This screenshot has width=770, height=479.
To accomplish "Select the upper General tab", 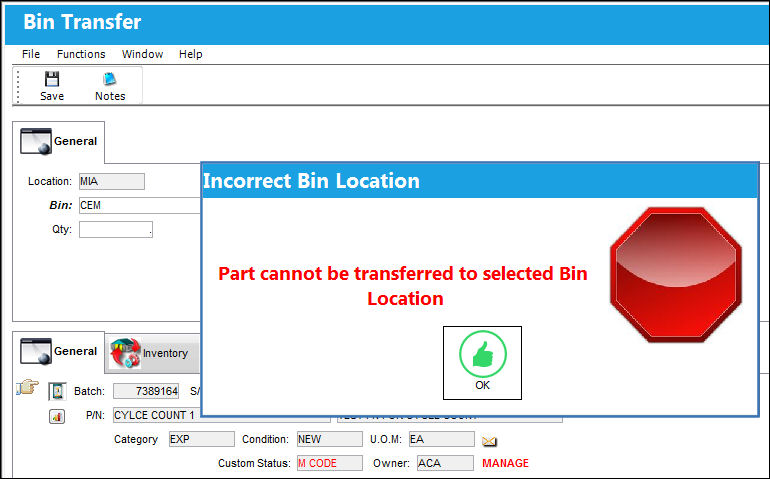I will pos(58,141).
